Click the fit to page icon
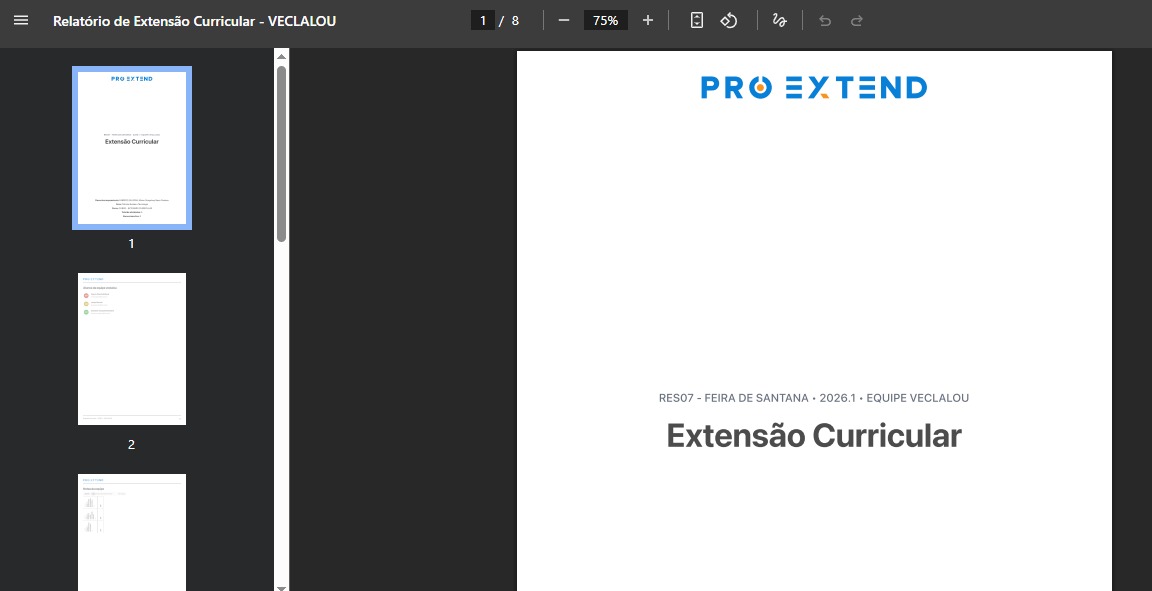 pyautogui.click(x=696, y=21)
